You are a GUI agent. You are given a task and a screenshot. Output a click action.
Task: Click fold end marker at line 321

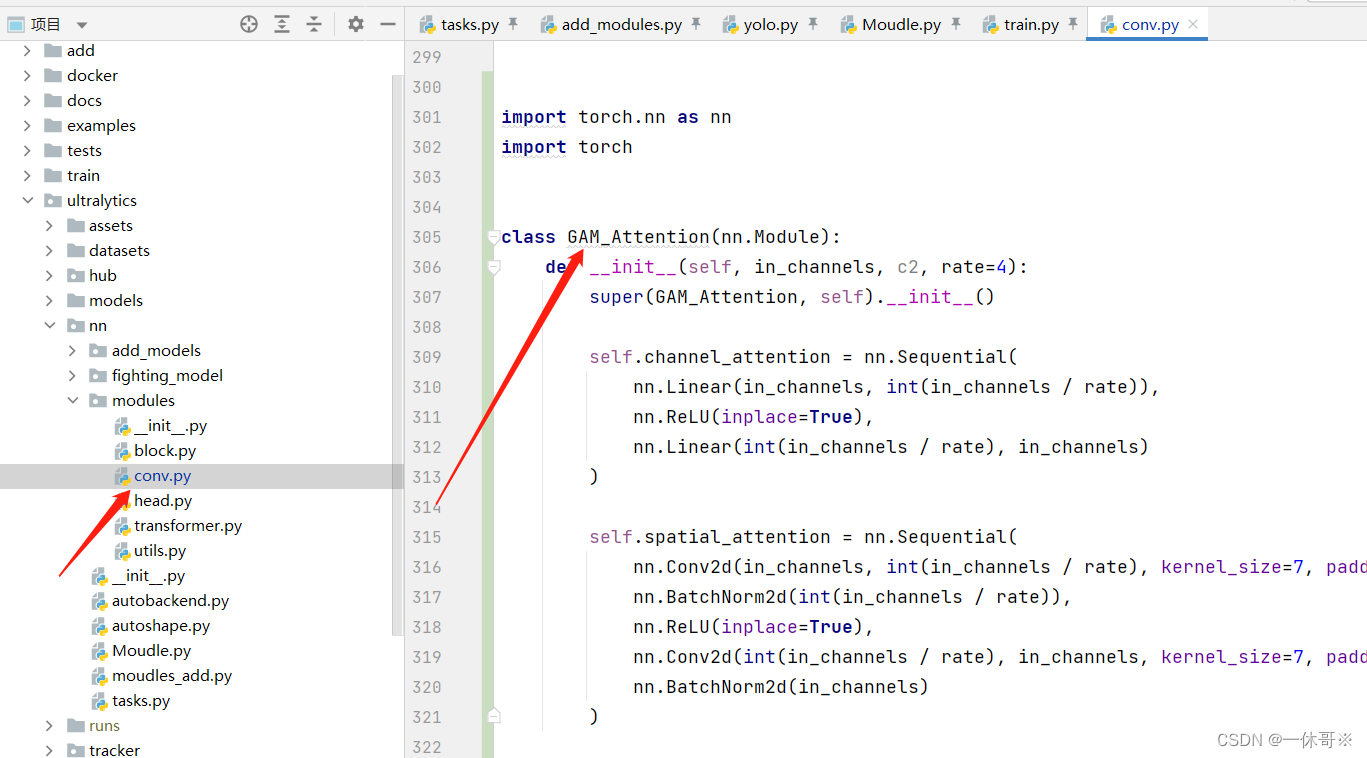click(x=493, y=716)
